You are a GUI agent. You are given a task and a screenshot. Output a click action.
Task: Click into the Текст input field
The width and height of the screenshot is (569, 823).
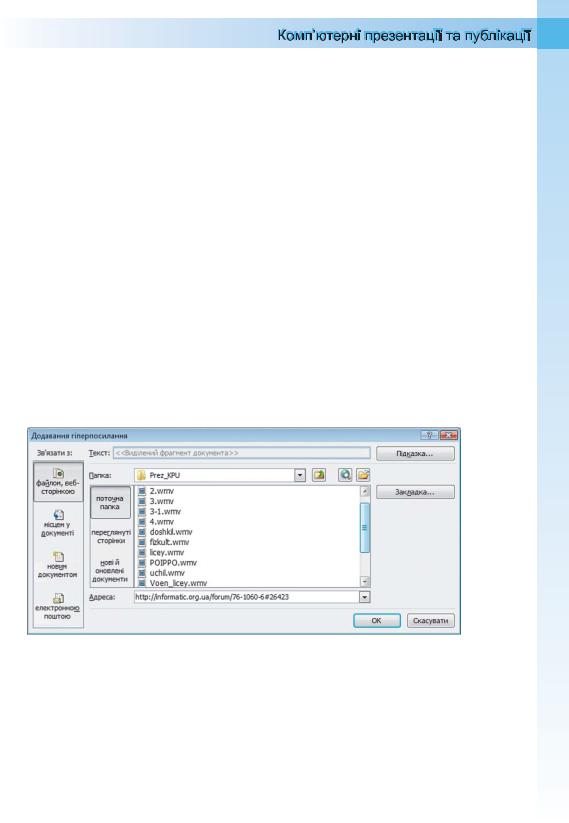(242, 453)
